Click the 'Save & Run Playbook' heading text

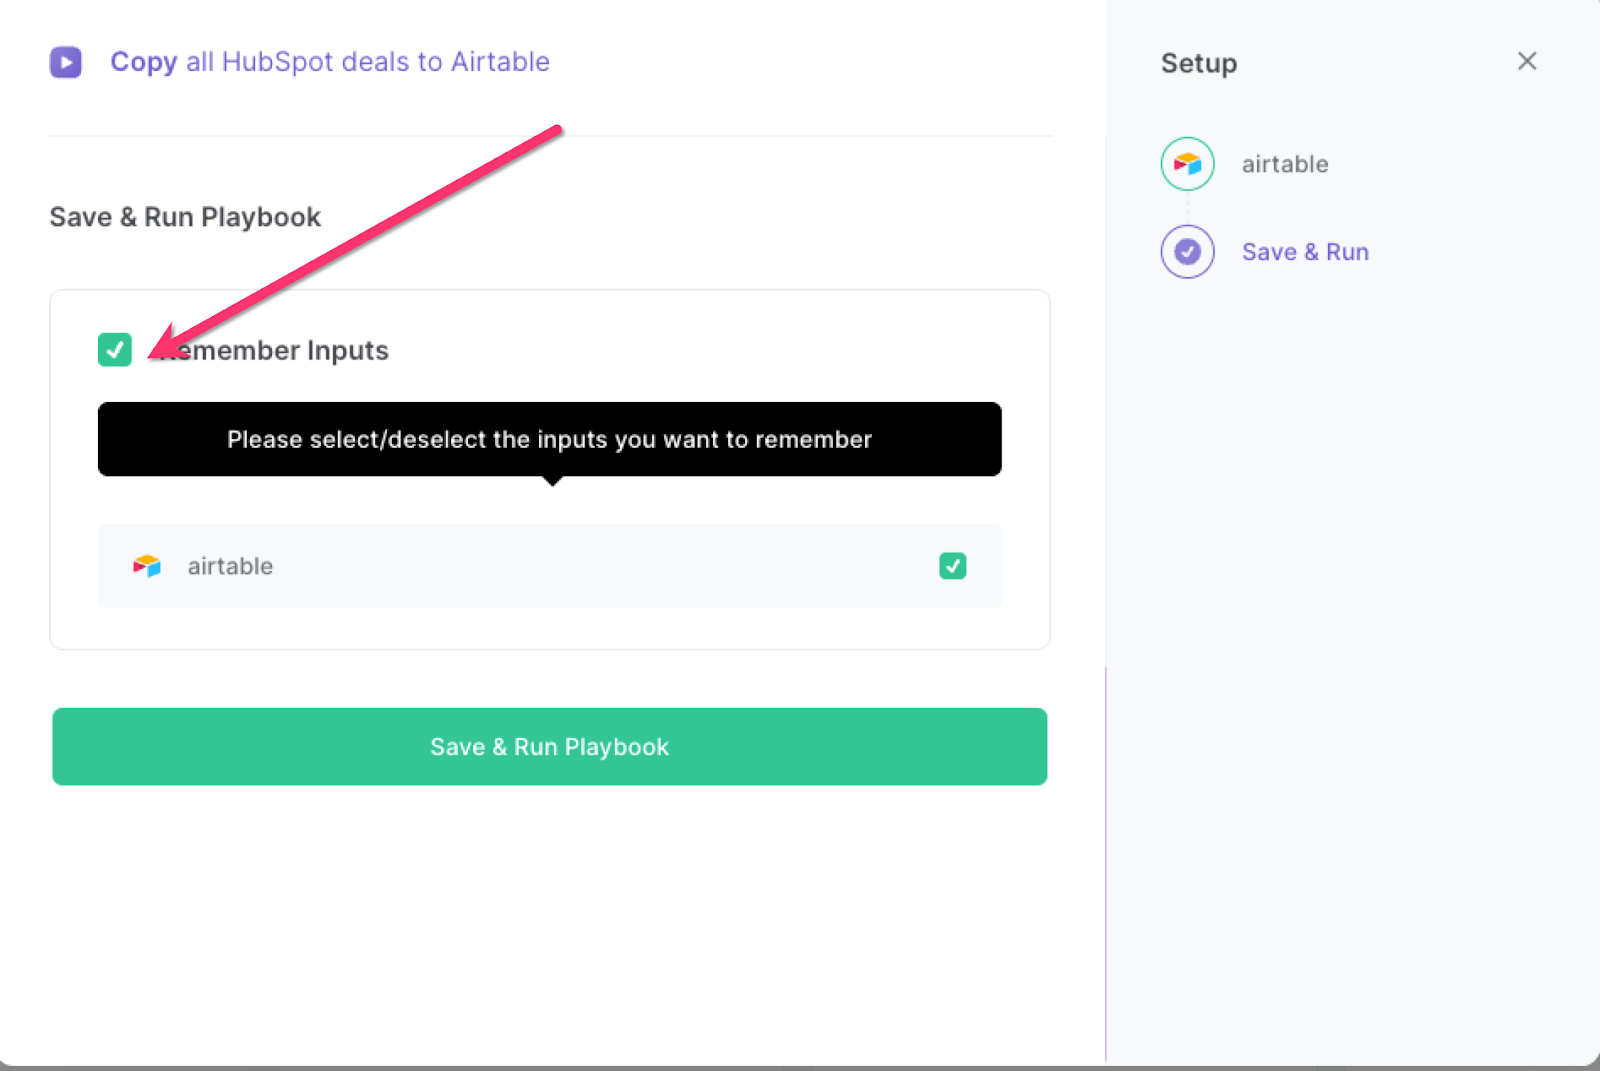click(185, 217)
